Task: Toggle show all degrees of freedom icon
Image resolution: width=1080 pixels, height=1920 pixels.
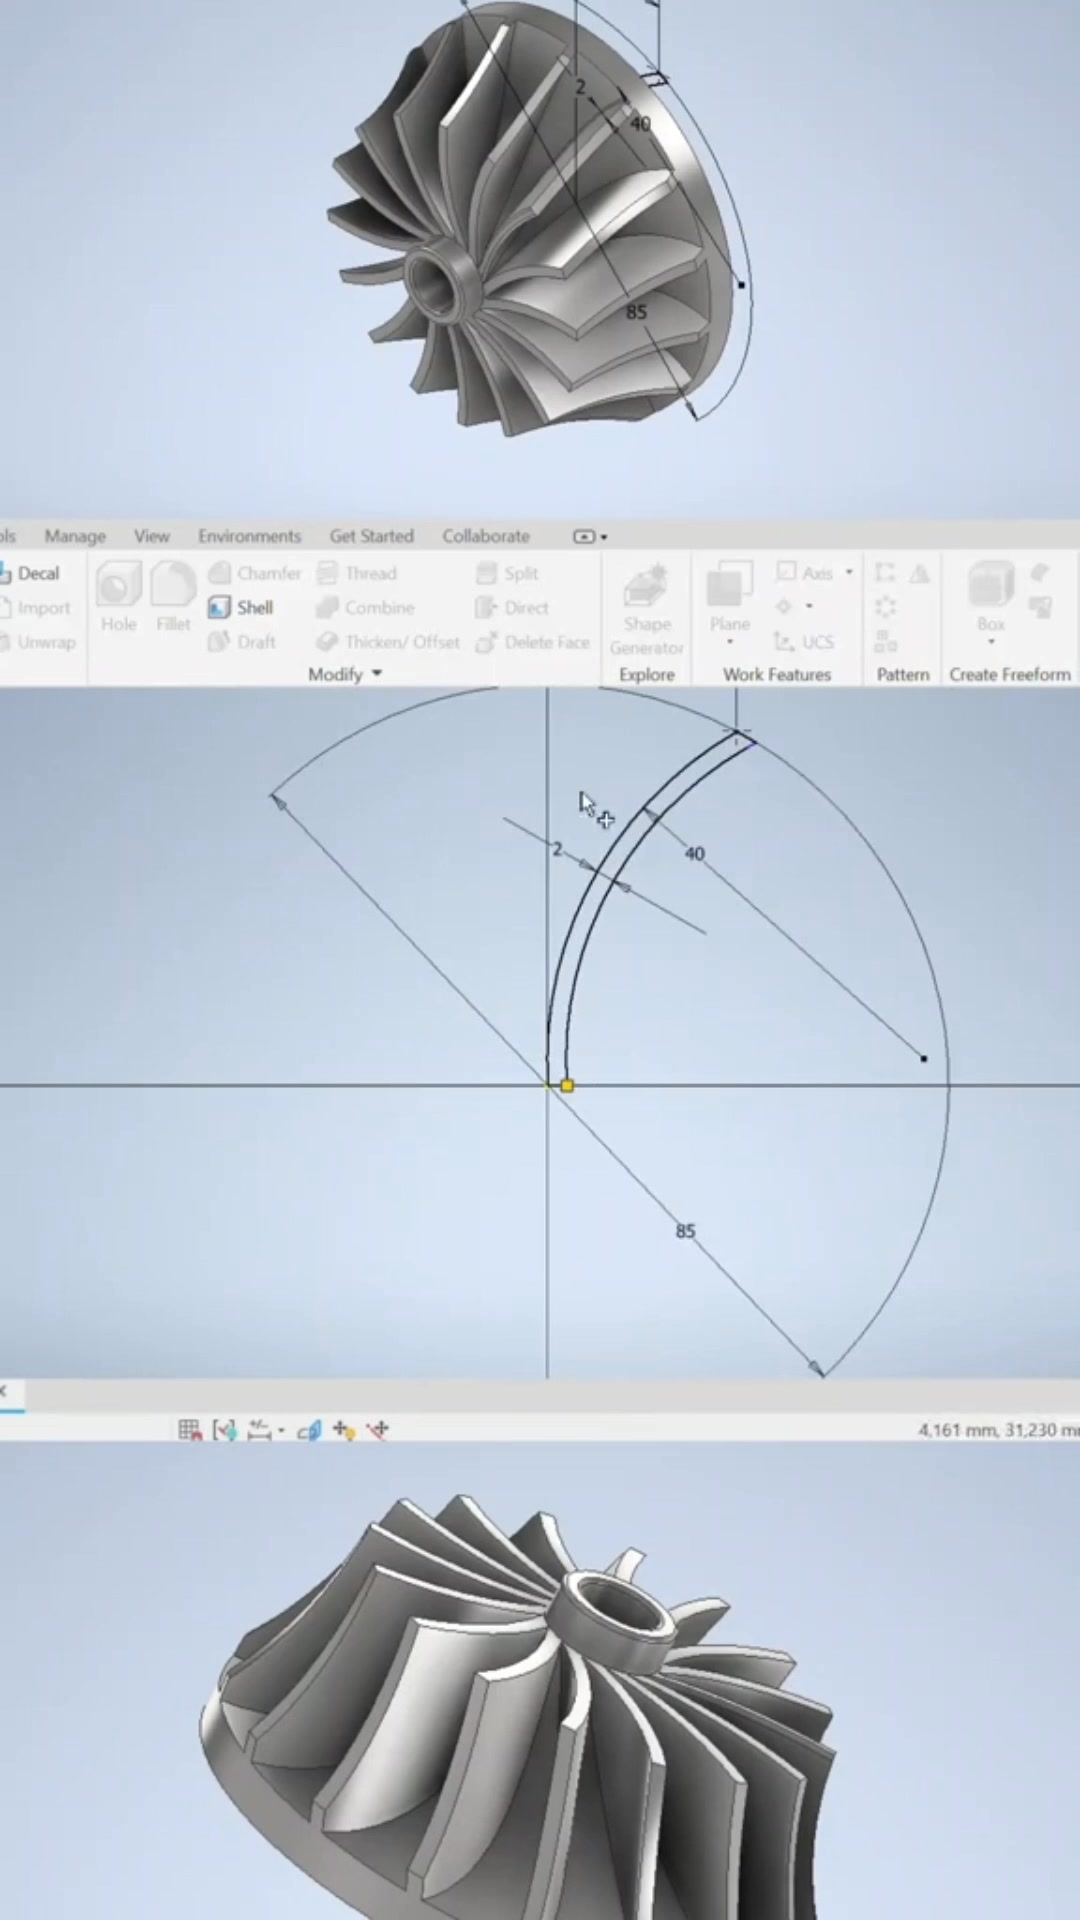Action: point(343,1430)
